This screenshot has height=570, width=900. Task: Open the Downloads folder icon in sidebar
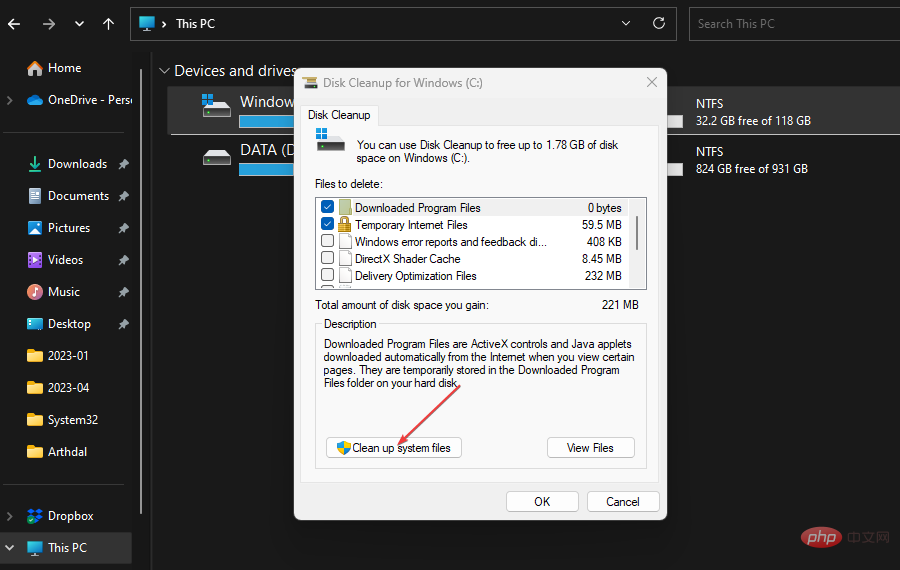click(x=35, y=164)
